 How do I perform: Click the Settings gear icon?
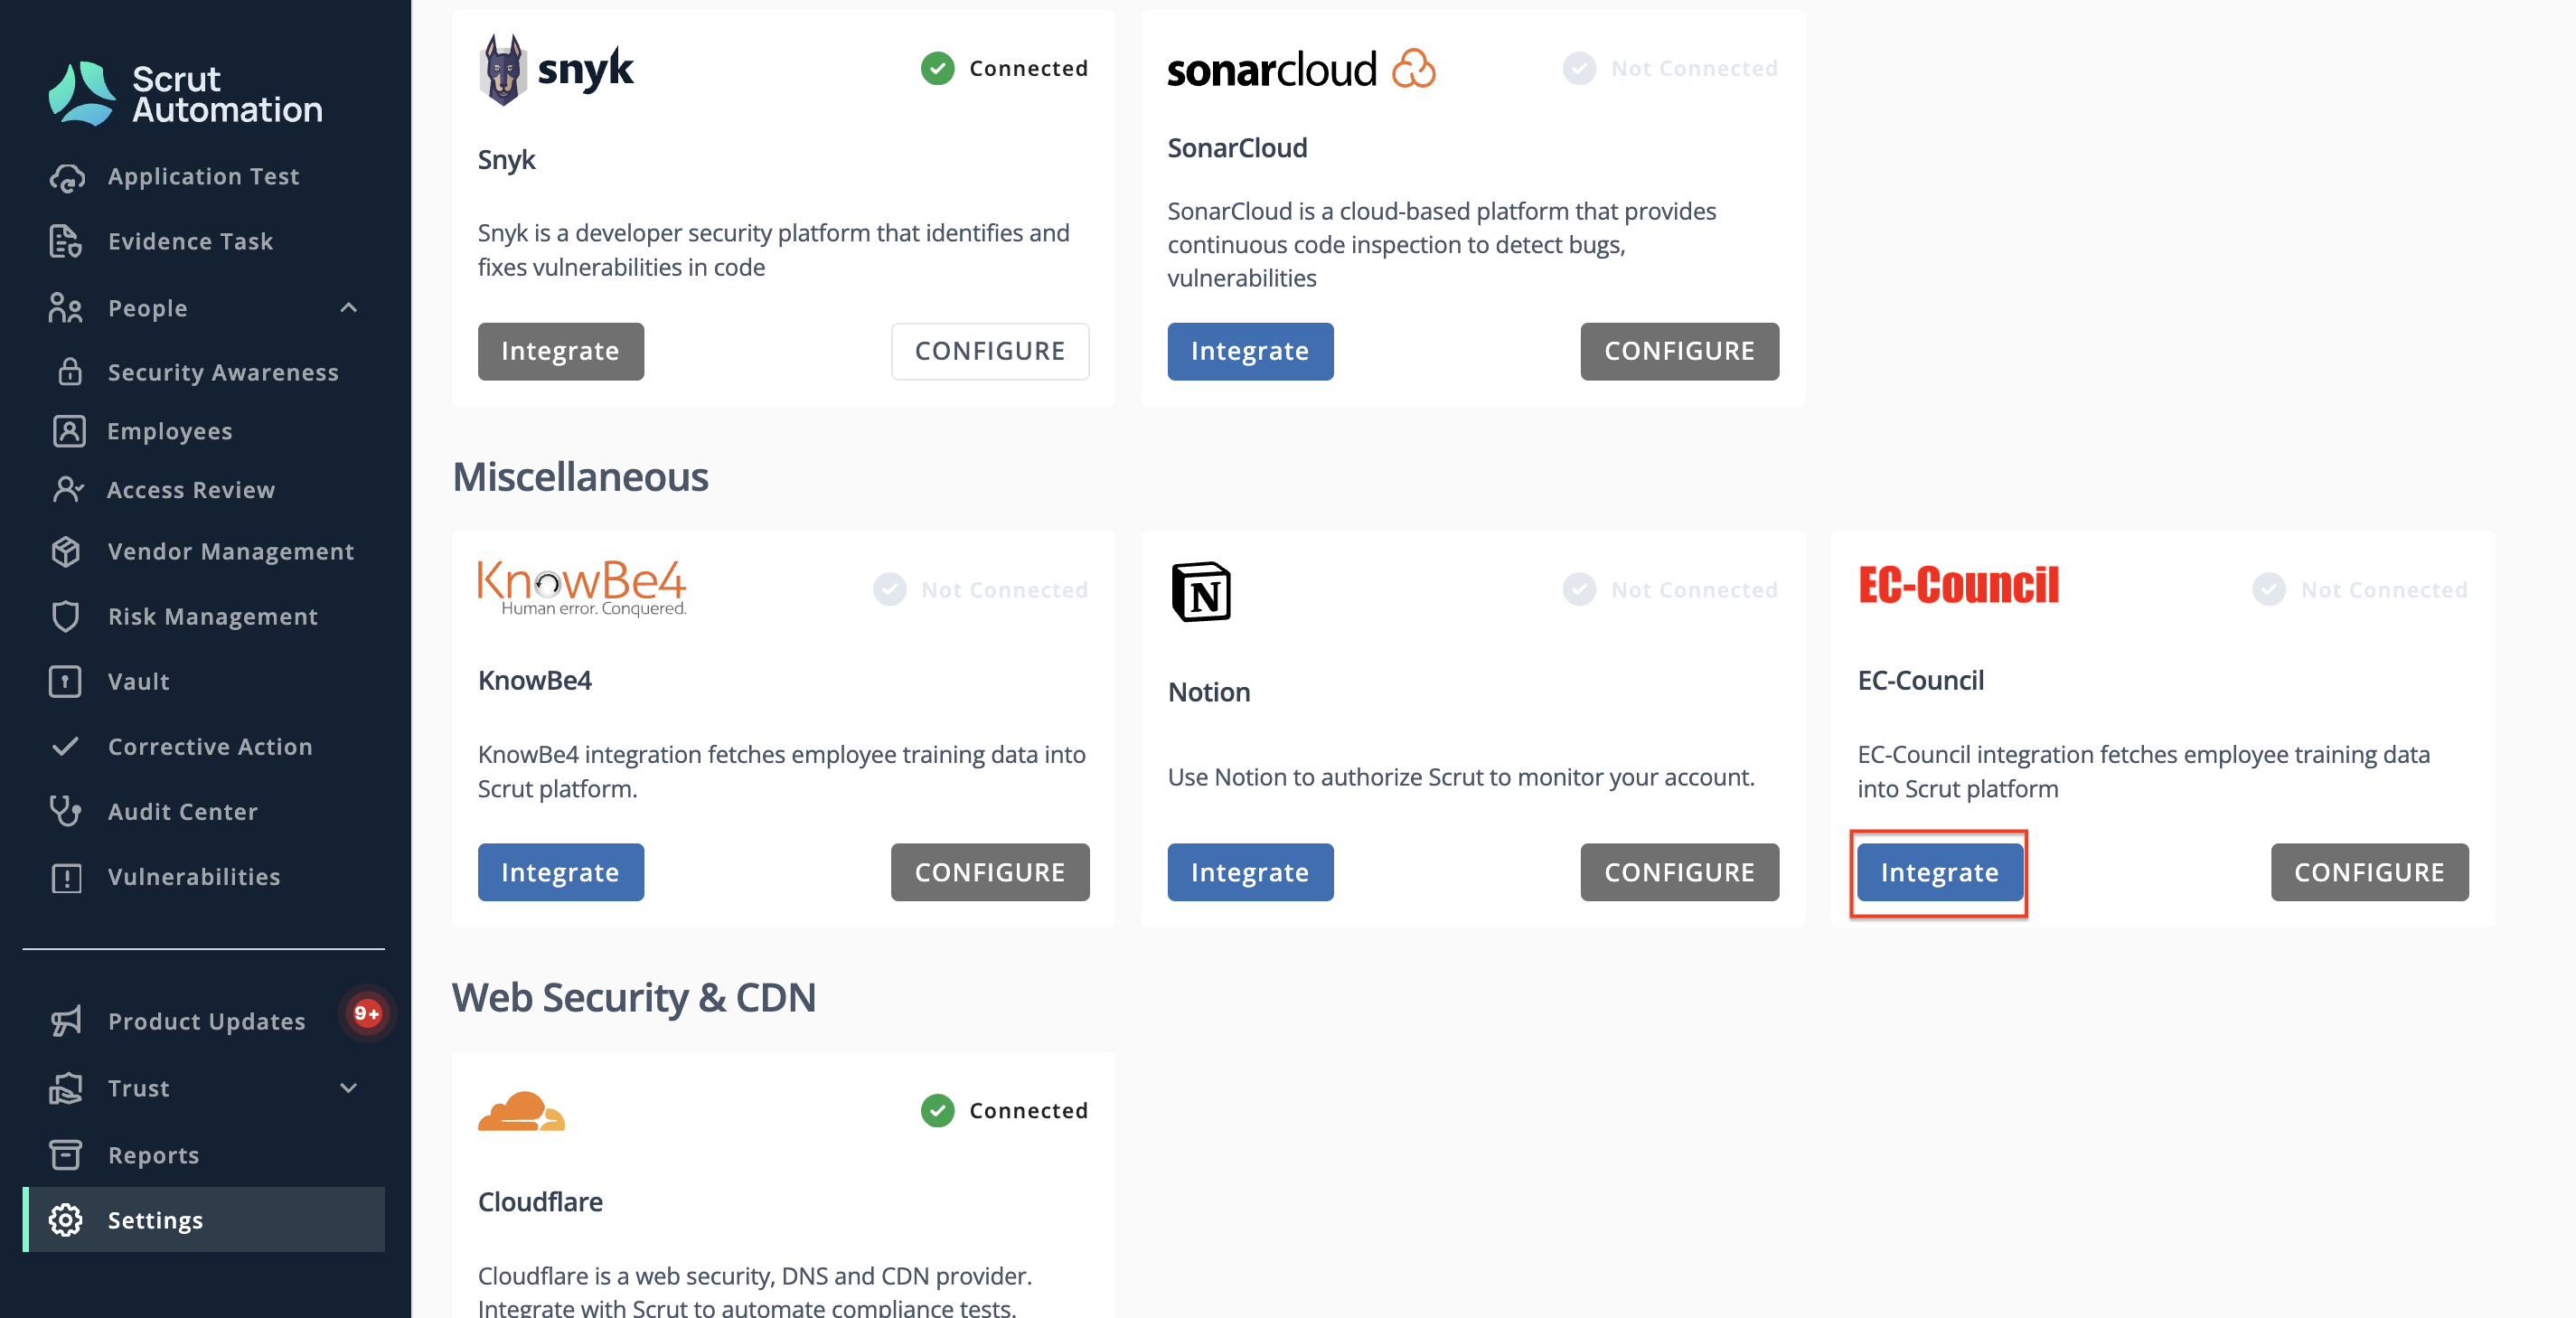[x=66, y=1220]
